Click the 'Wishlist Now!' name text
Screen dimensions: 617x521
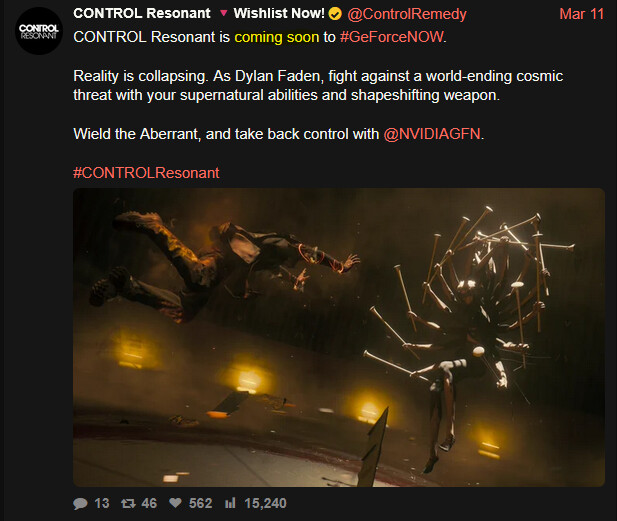(x=279, y=13)
